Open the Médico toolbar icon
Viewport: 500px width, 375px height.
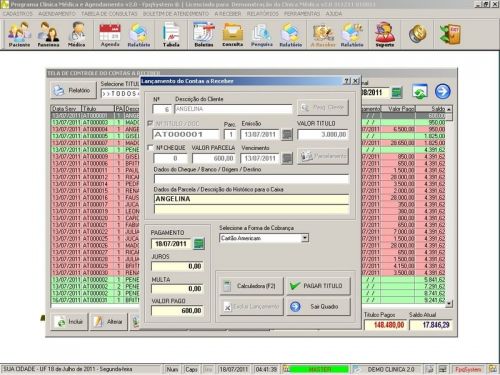click(x=77, y=34)
